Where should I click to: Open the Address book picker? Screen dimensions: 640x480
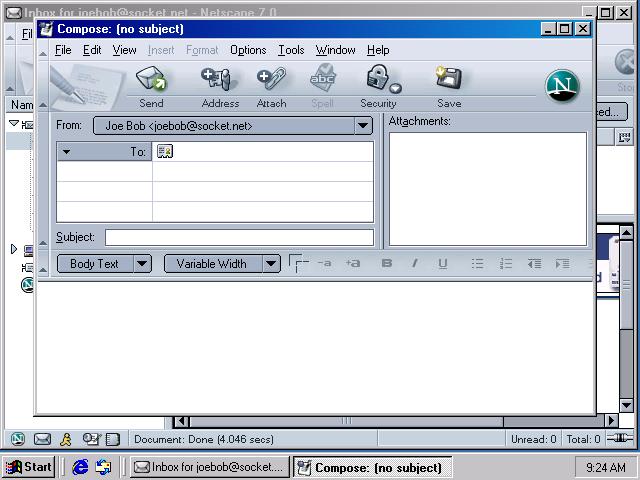pos(220,87)
